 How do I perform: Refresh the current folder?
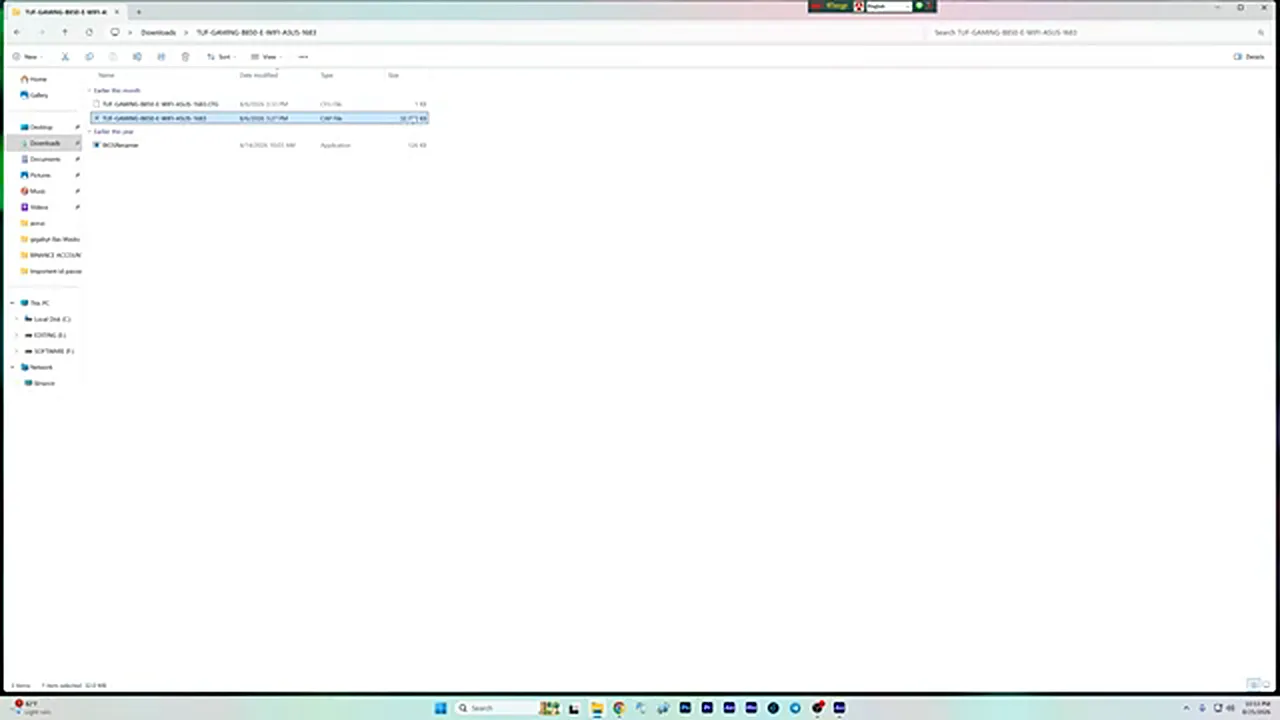pos(89,32)
